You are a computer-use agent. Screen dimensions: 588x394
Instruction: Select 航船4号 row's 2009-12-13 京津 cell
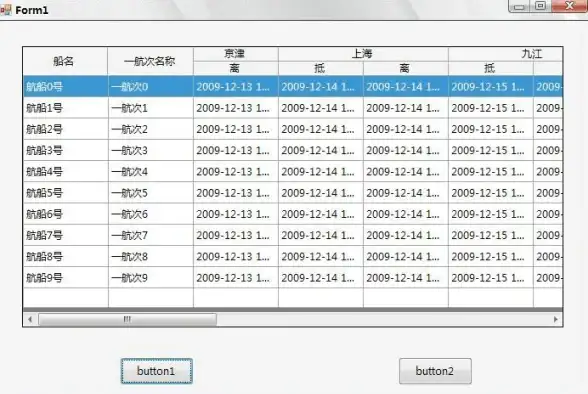[x=236, y=172]
